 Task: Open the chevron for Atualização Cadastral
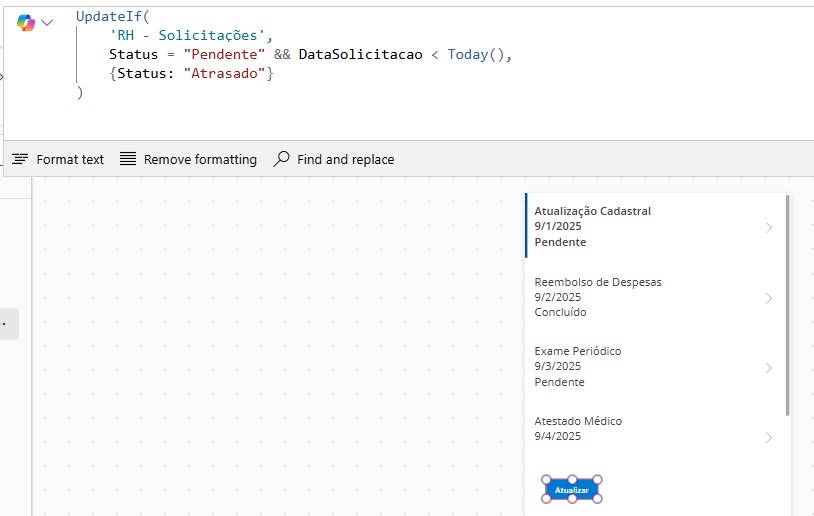(x=768, y=228)
